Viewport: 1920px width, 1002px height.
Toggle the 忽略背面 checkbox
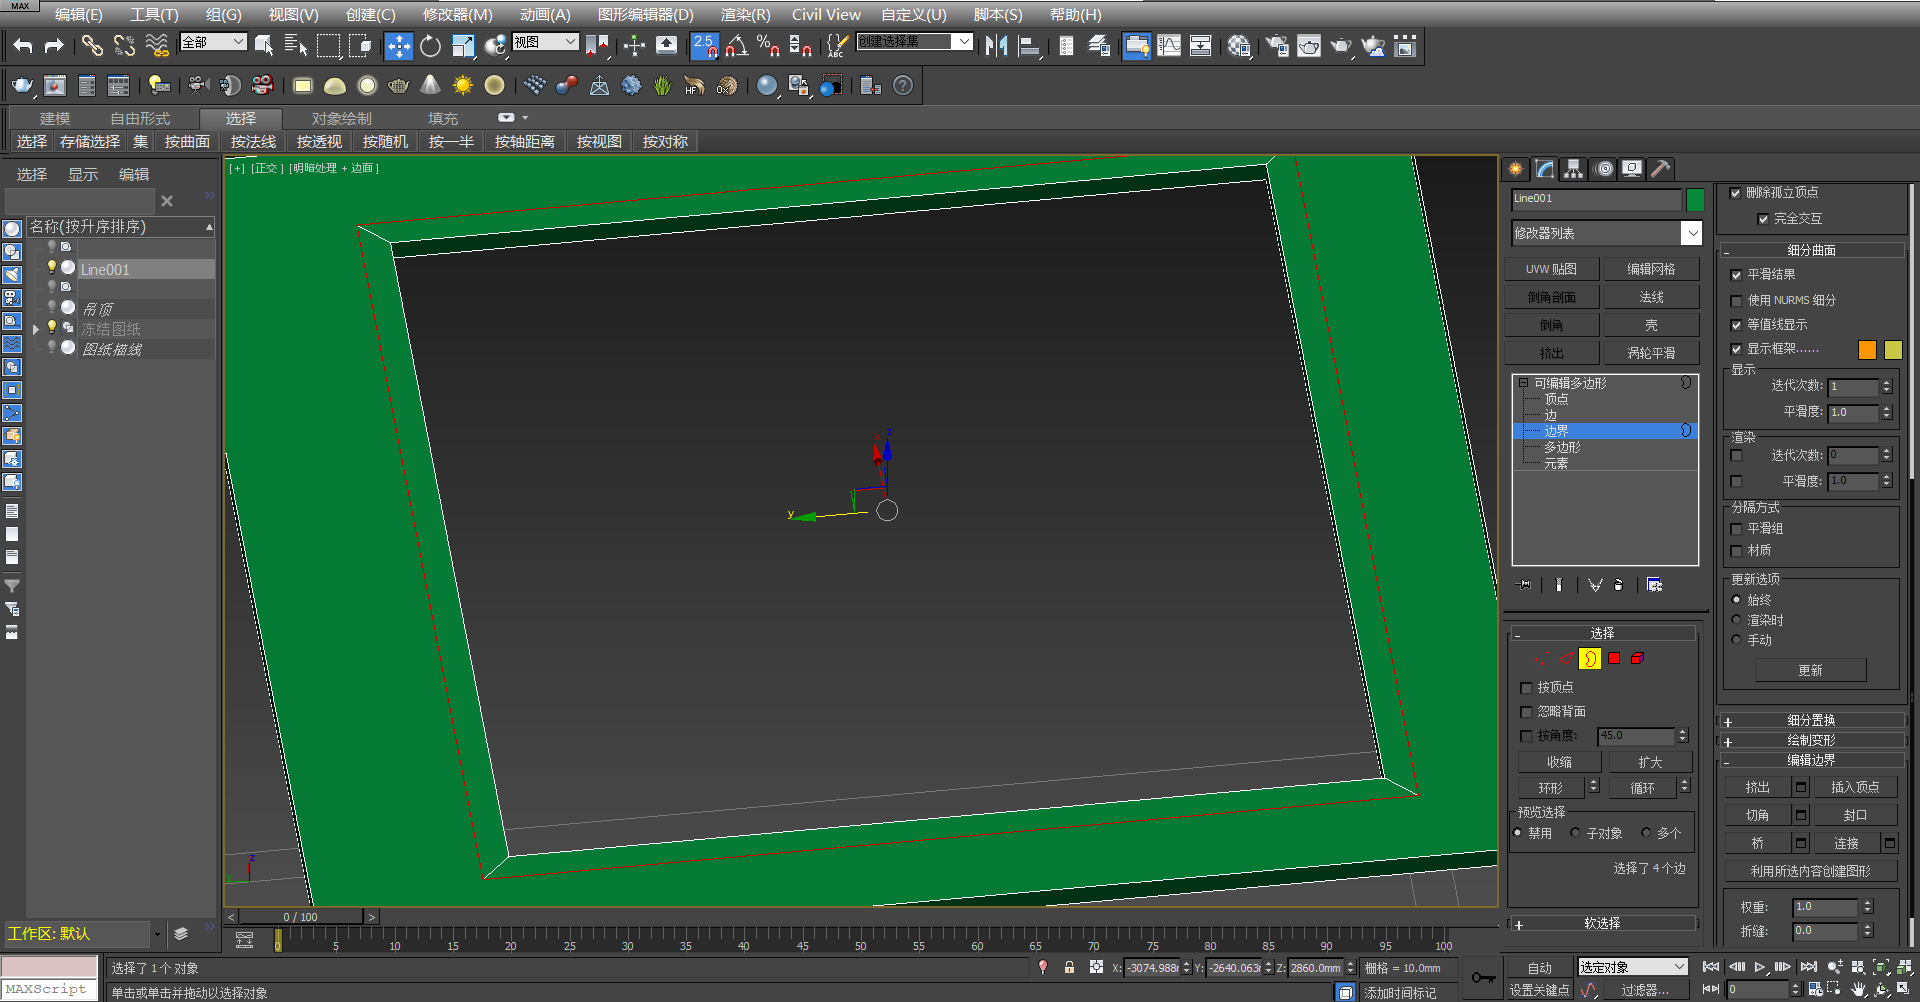point(1527,711)
